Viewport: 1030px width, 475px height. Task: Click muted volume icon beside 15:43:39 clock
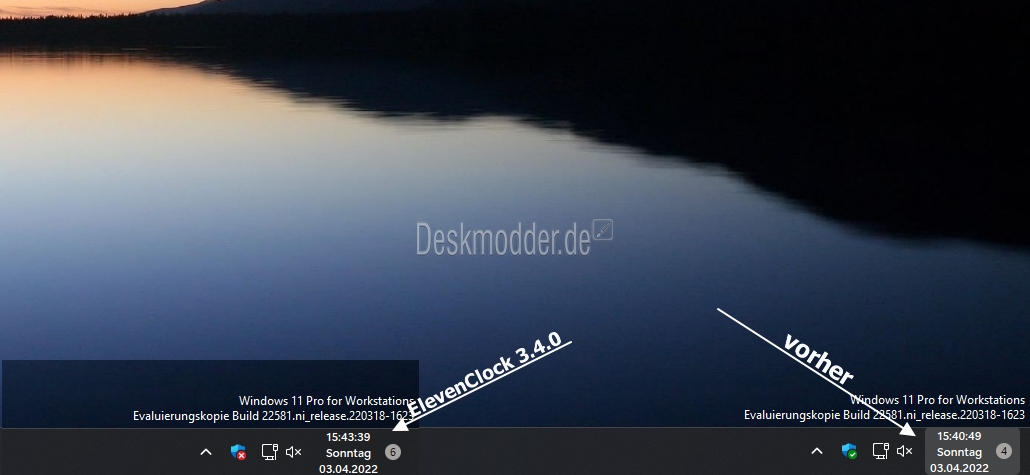294,452
